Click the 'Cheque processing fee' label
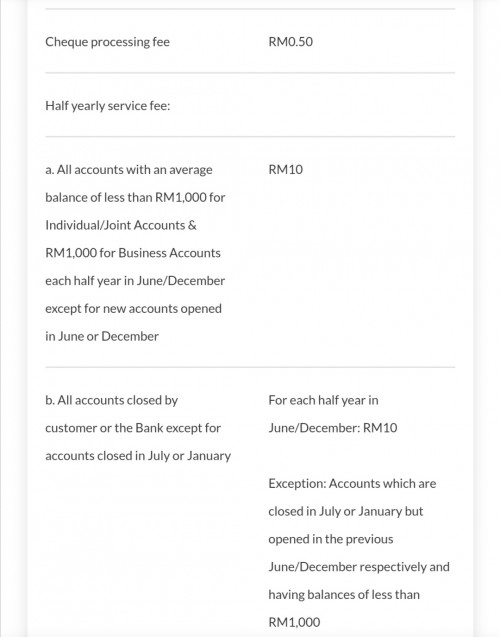Viewport: 500px width, 637px height. pyautogui.click(x=107, y=42)
